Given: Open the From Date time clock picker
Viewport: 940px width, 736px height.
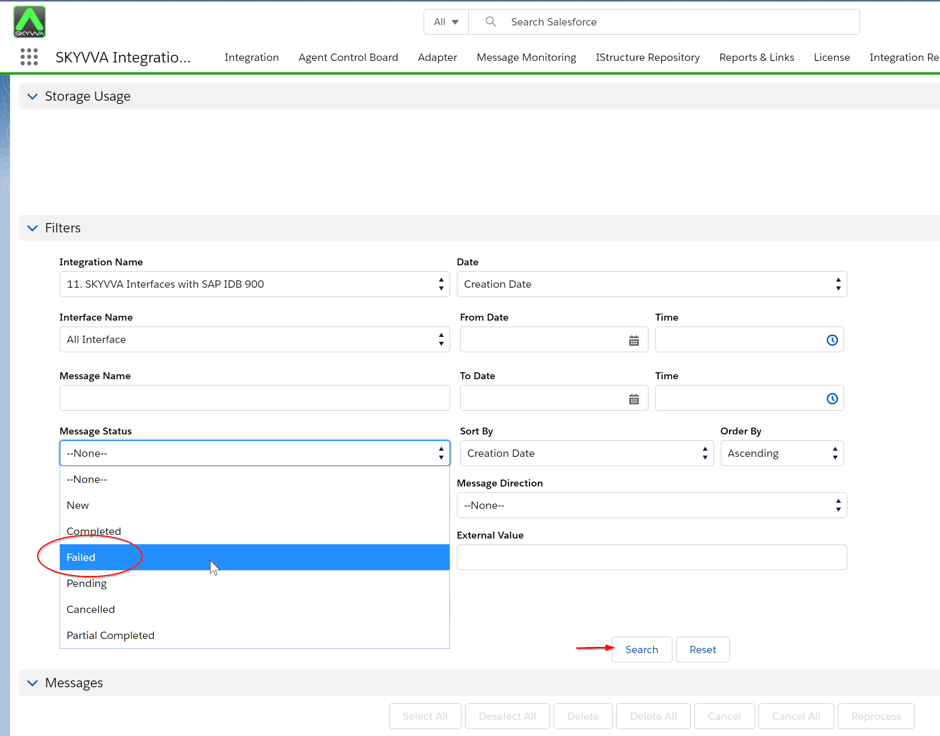Looking at the screenshot, I should [x=831, y=341].
